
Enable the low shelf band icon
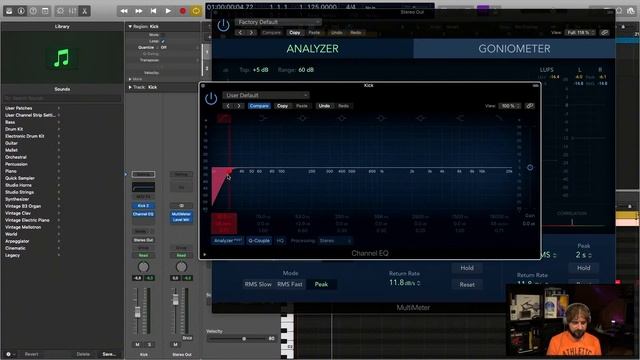[263, 118]
